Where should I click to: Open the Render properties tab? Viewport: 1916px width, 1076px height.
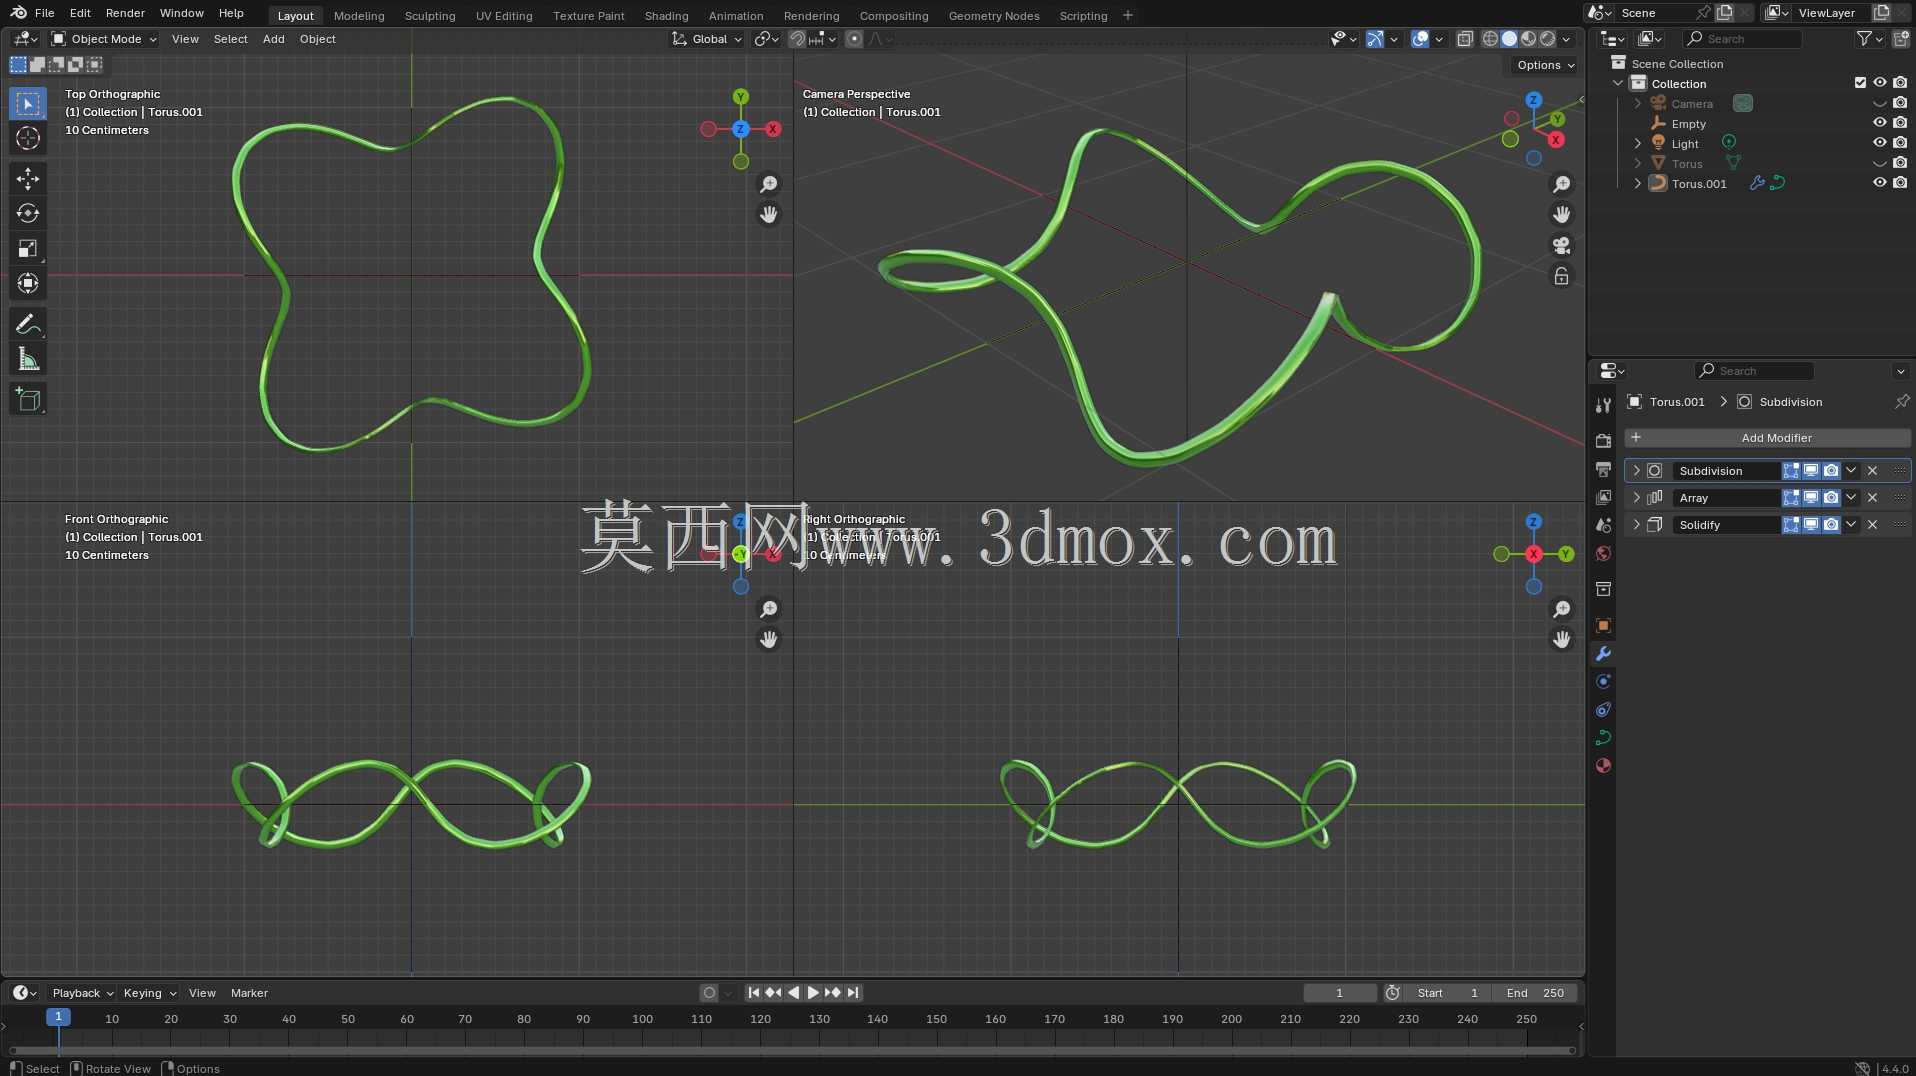point(1603,441)
